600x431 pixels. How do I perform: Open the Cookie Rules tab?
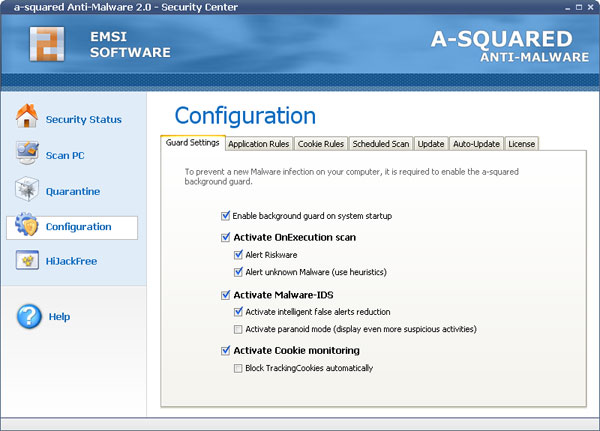[321, 144]
